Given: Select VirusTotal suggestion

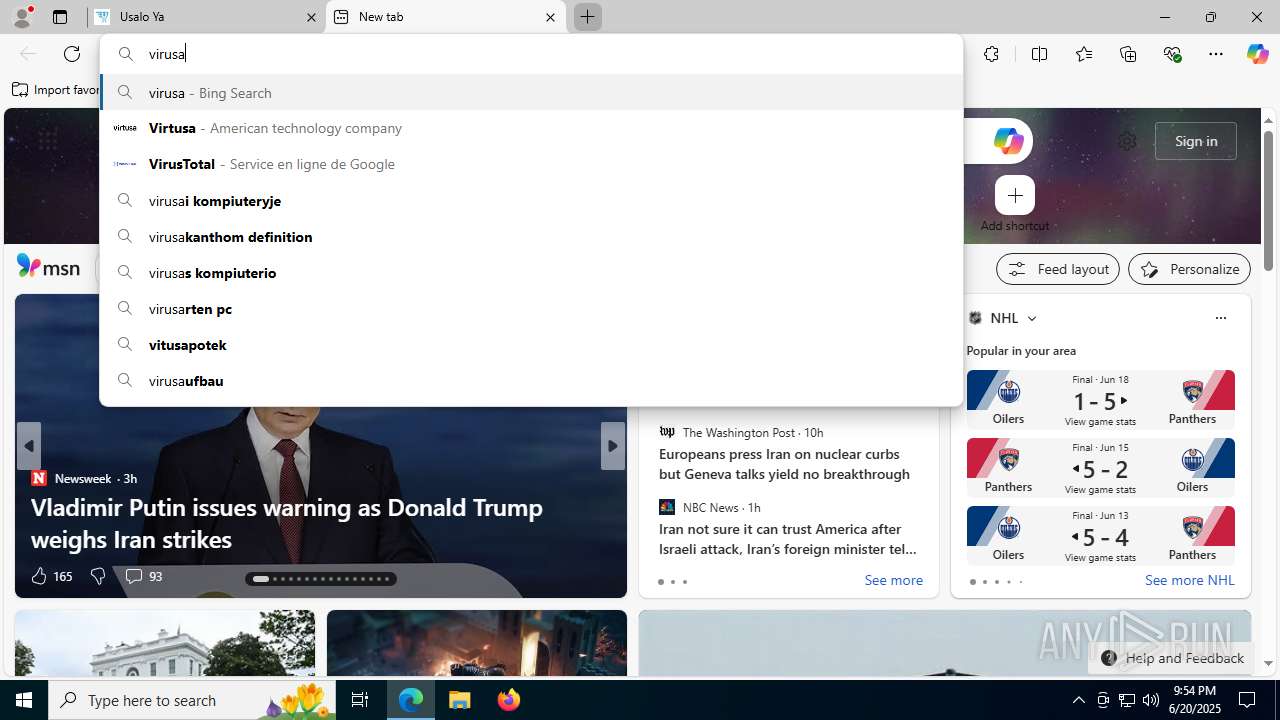Looking at the screenshot, I should coord(531,164).
